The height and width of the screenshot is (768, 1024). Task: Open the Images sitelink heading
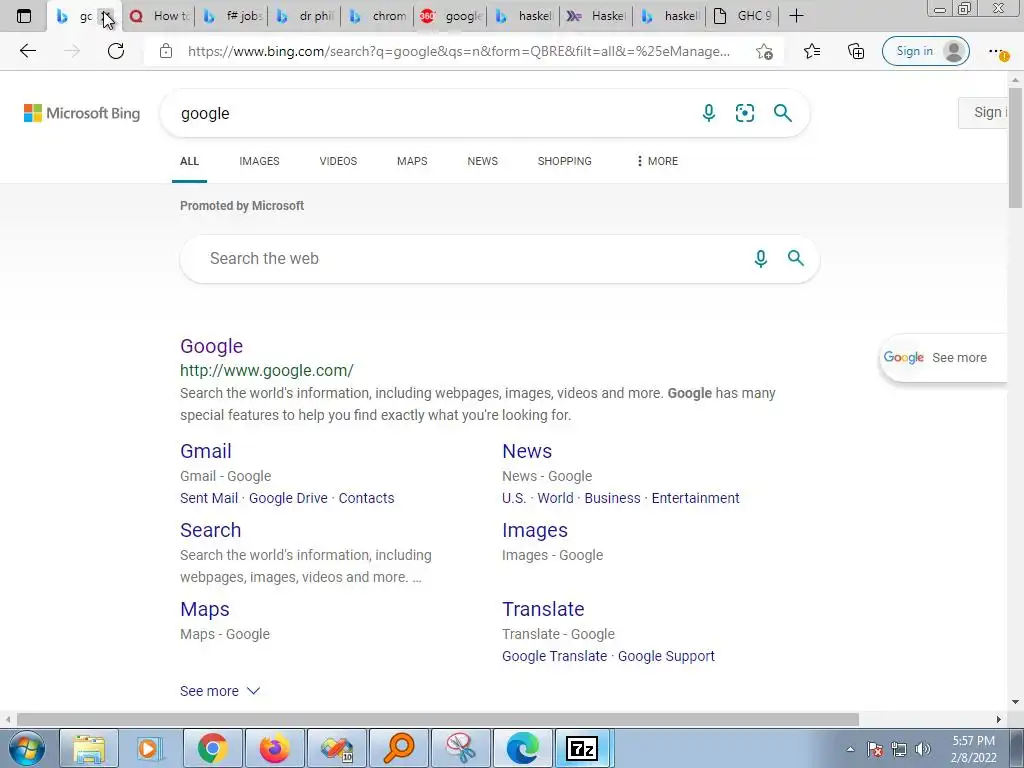(x=535, y=530)
